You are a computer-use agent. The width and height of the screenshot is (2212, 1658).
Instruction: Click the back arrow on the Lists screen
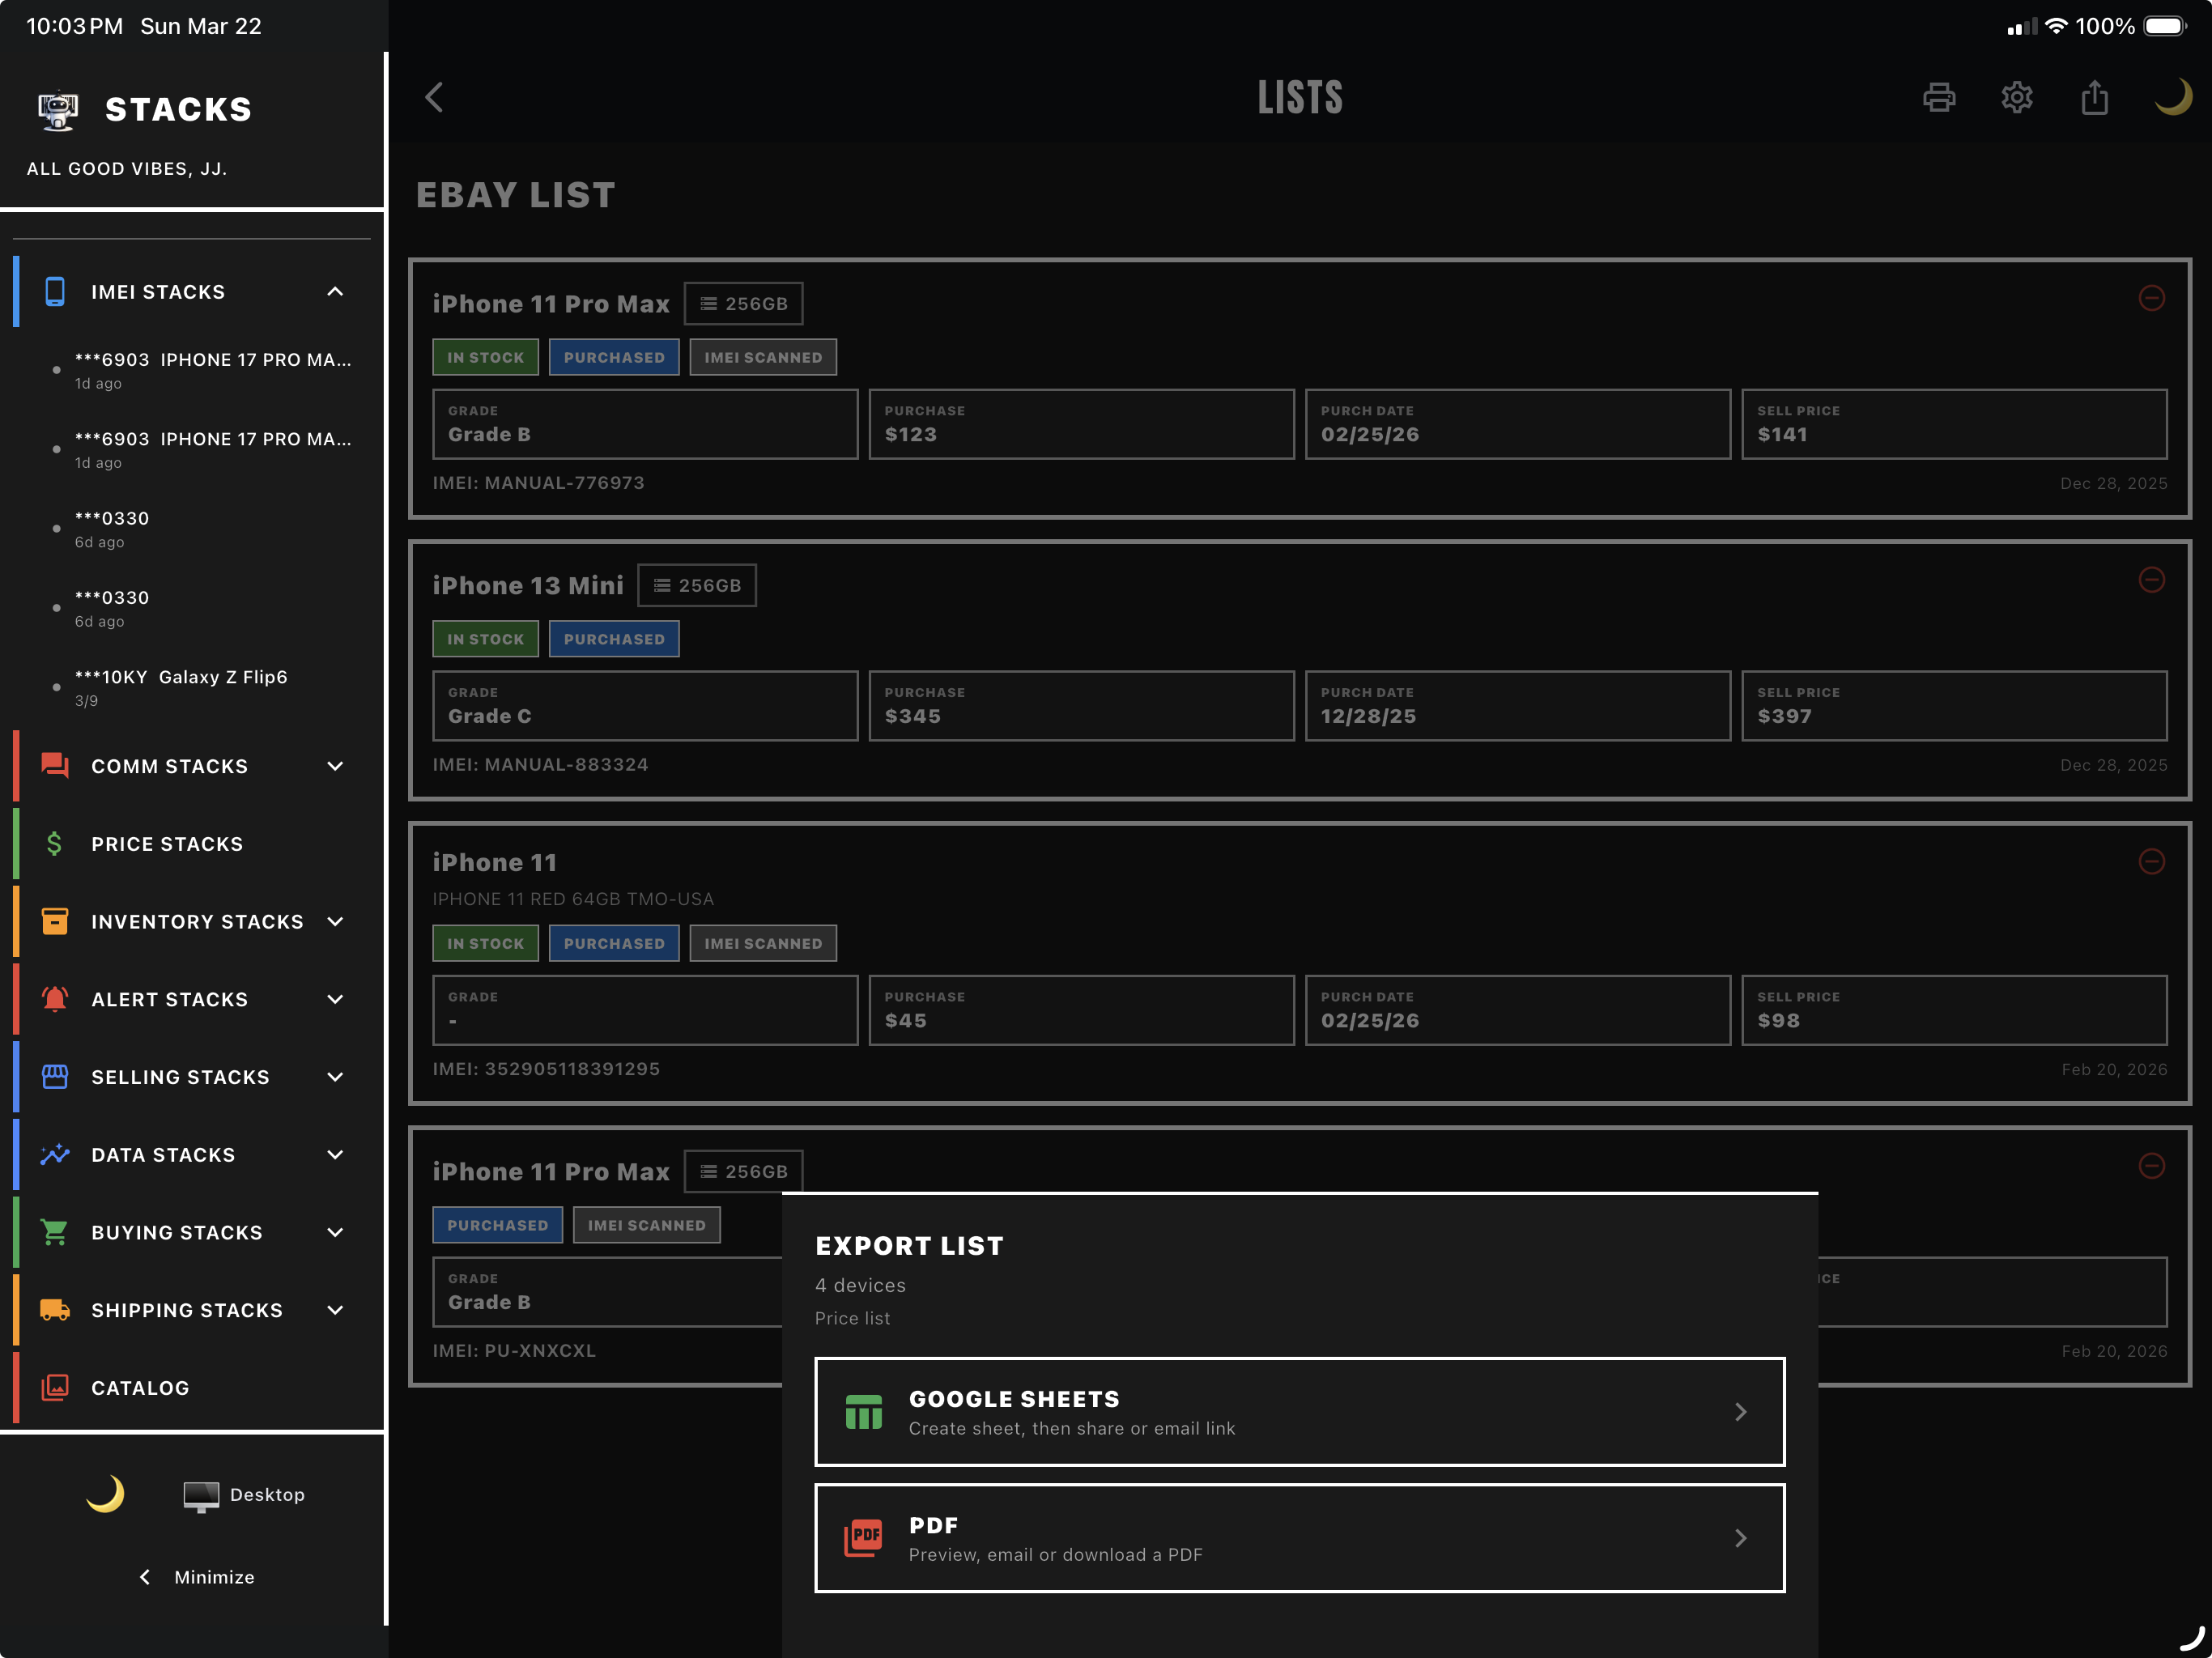point(434,97)
